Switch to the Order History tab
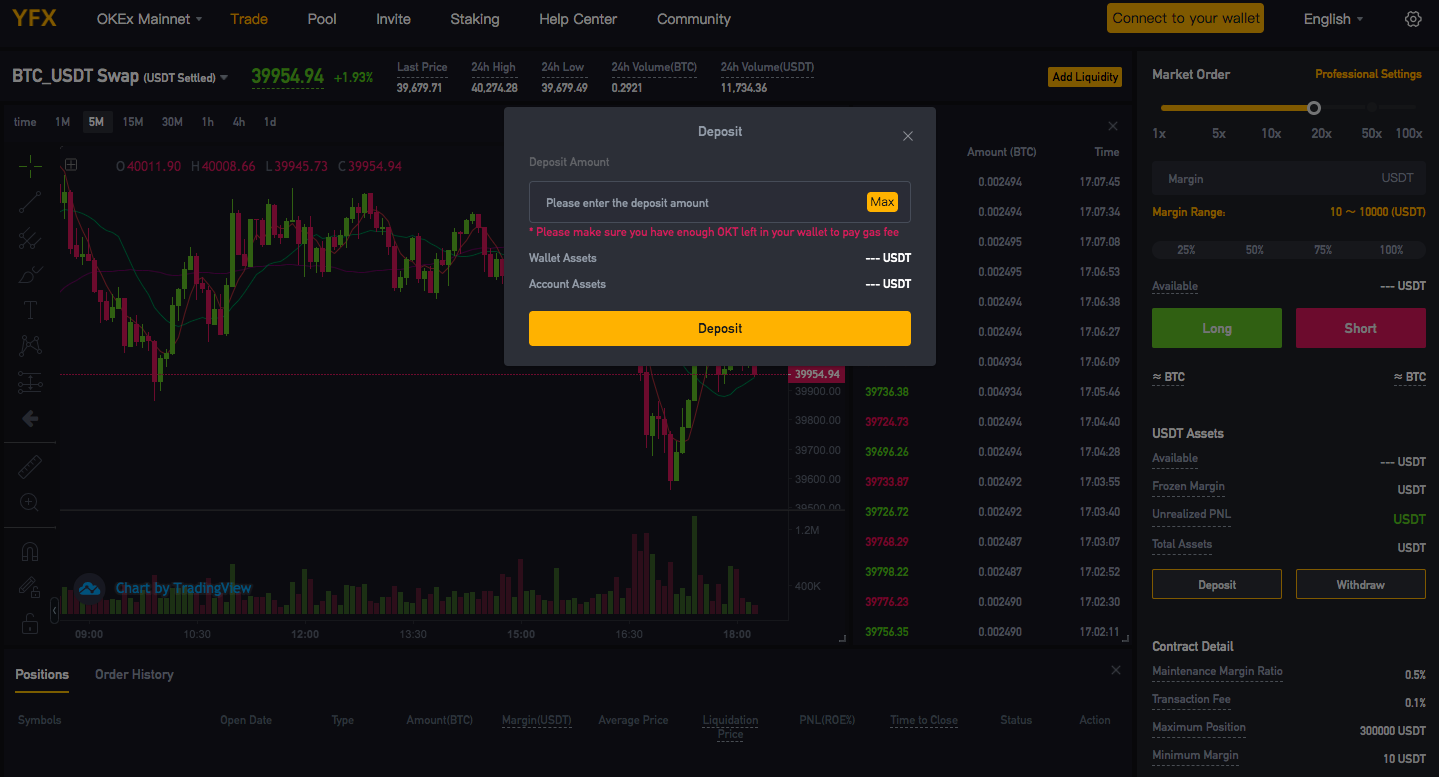The width and height of the screenshot is (1439, 777). [x=134, y=674]
